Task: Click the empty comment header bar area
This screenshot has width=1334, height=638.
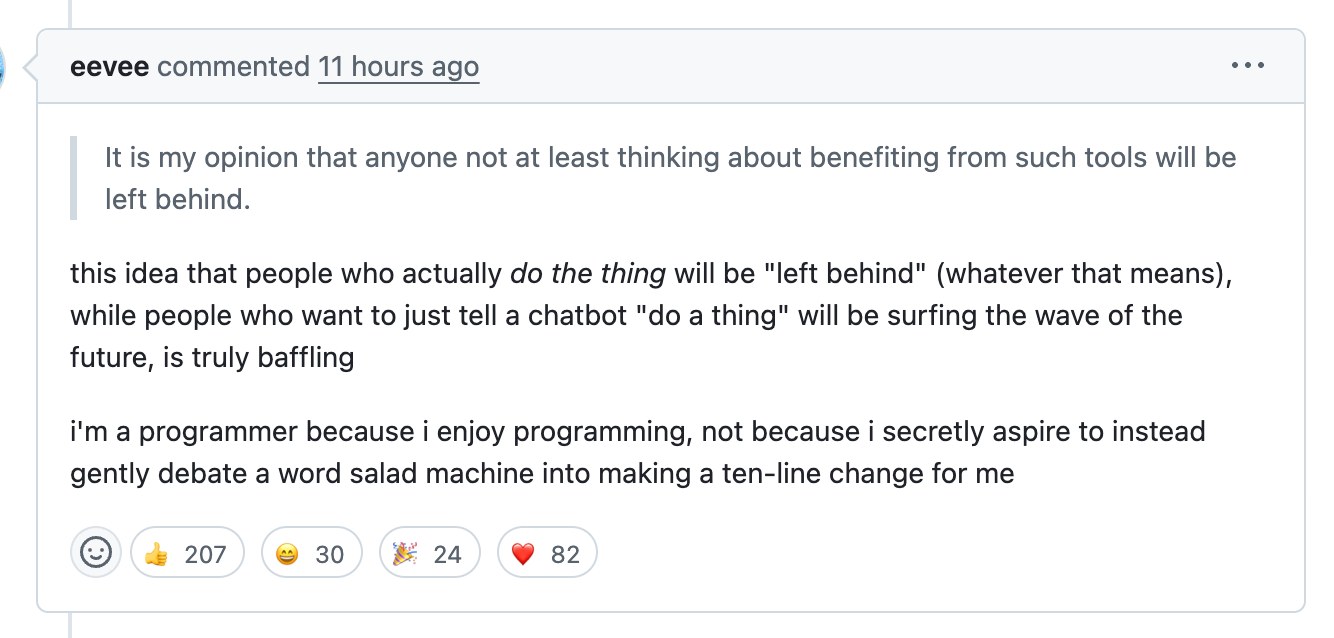Action: tap(850, 67)
